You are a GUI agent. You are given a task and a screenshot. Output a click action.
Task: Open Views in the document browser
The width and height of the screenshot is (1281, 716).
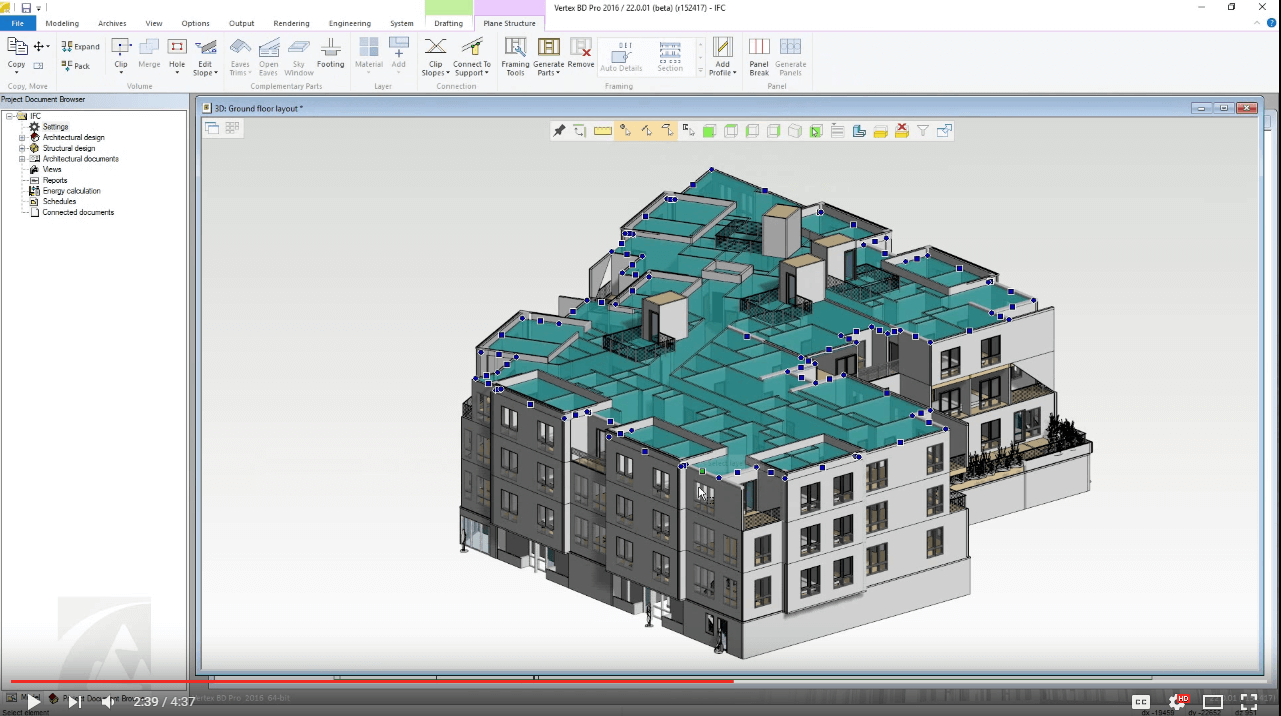[52, 170]
